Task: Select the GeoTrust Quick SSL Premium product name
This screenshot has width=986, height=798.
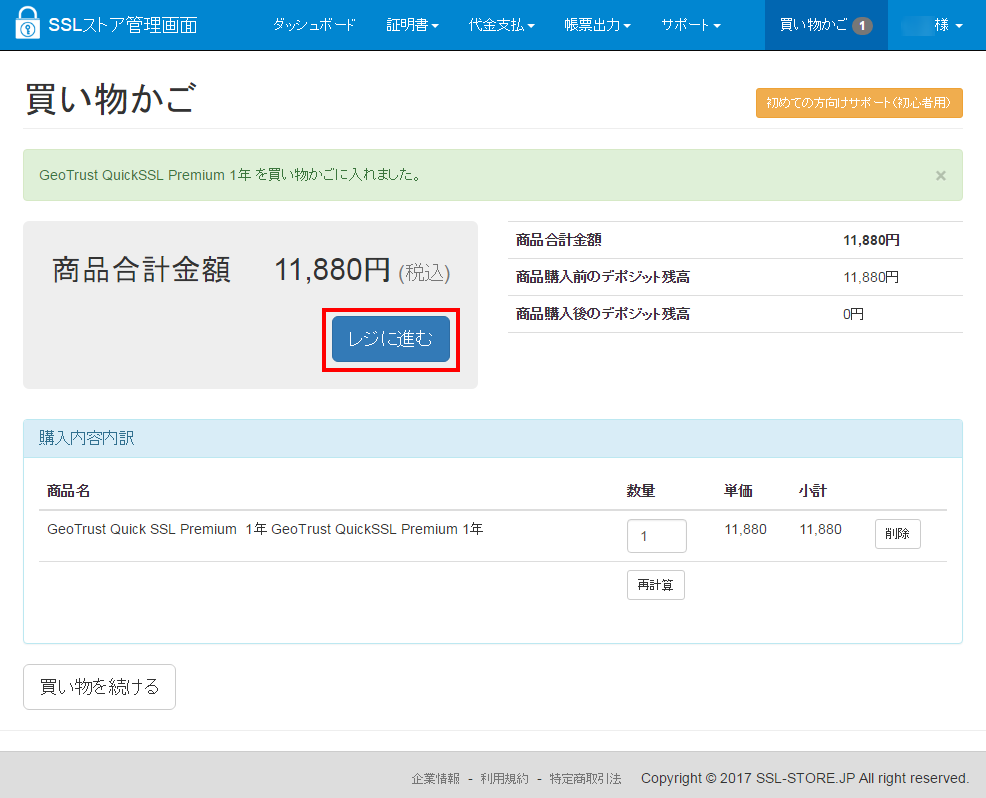Action: 265,529
